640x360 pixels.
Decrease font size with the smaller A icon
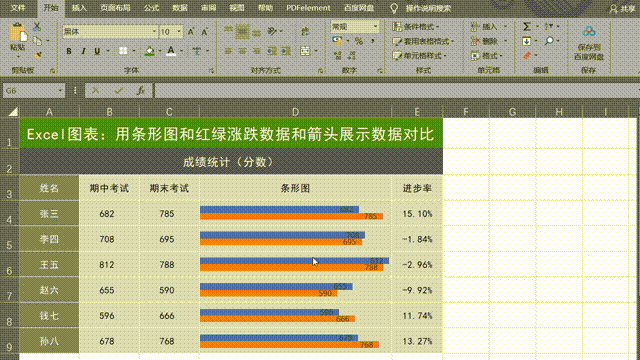coord(204,31)
